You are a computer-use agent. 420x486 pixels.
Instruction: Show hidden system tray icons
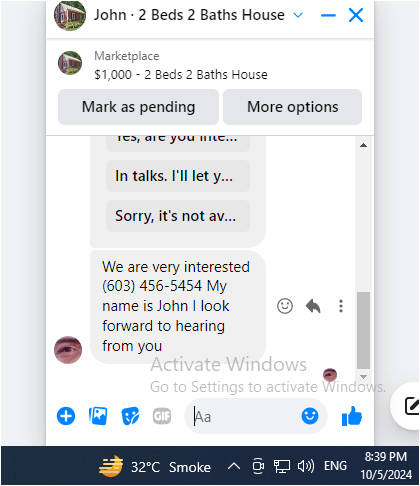[234, 466]
